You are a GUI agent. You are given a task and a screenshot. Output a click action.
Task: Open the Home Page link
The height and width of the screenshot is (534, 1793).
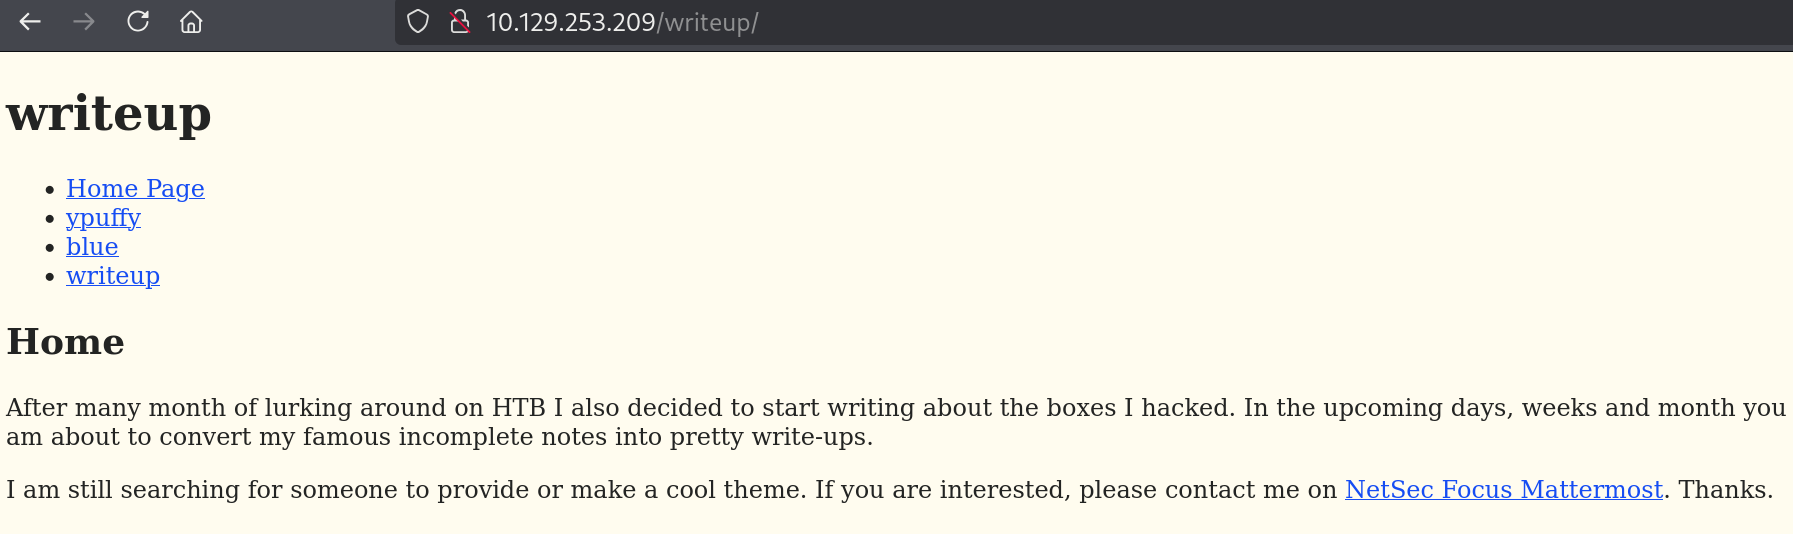(135, 189)
